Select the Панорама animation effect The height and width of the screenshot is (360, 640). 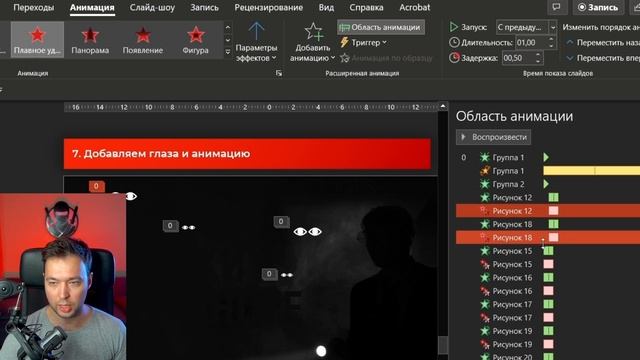coord(90,40)
